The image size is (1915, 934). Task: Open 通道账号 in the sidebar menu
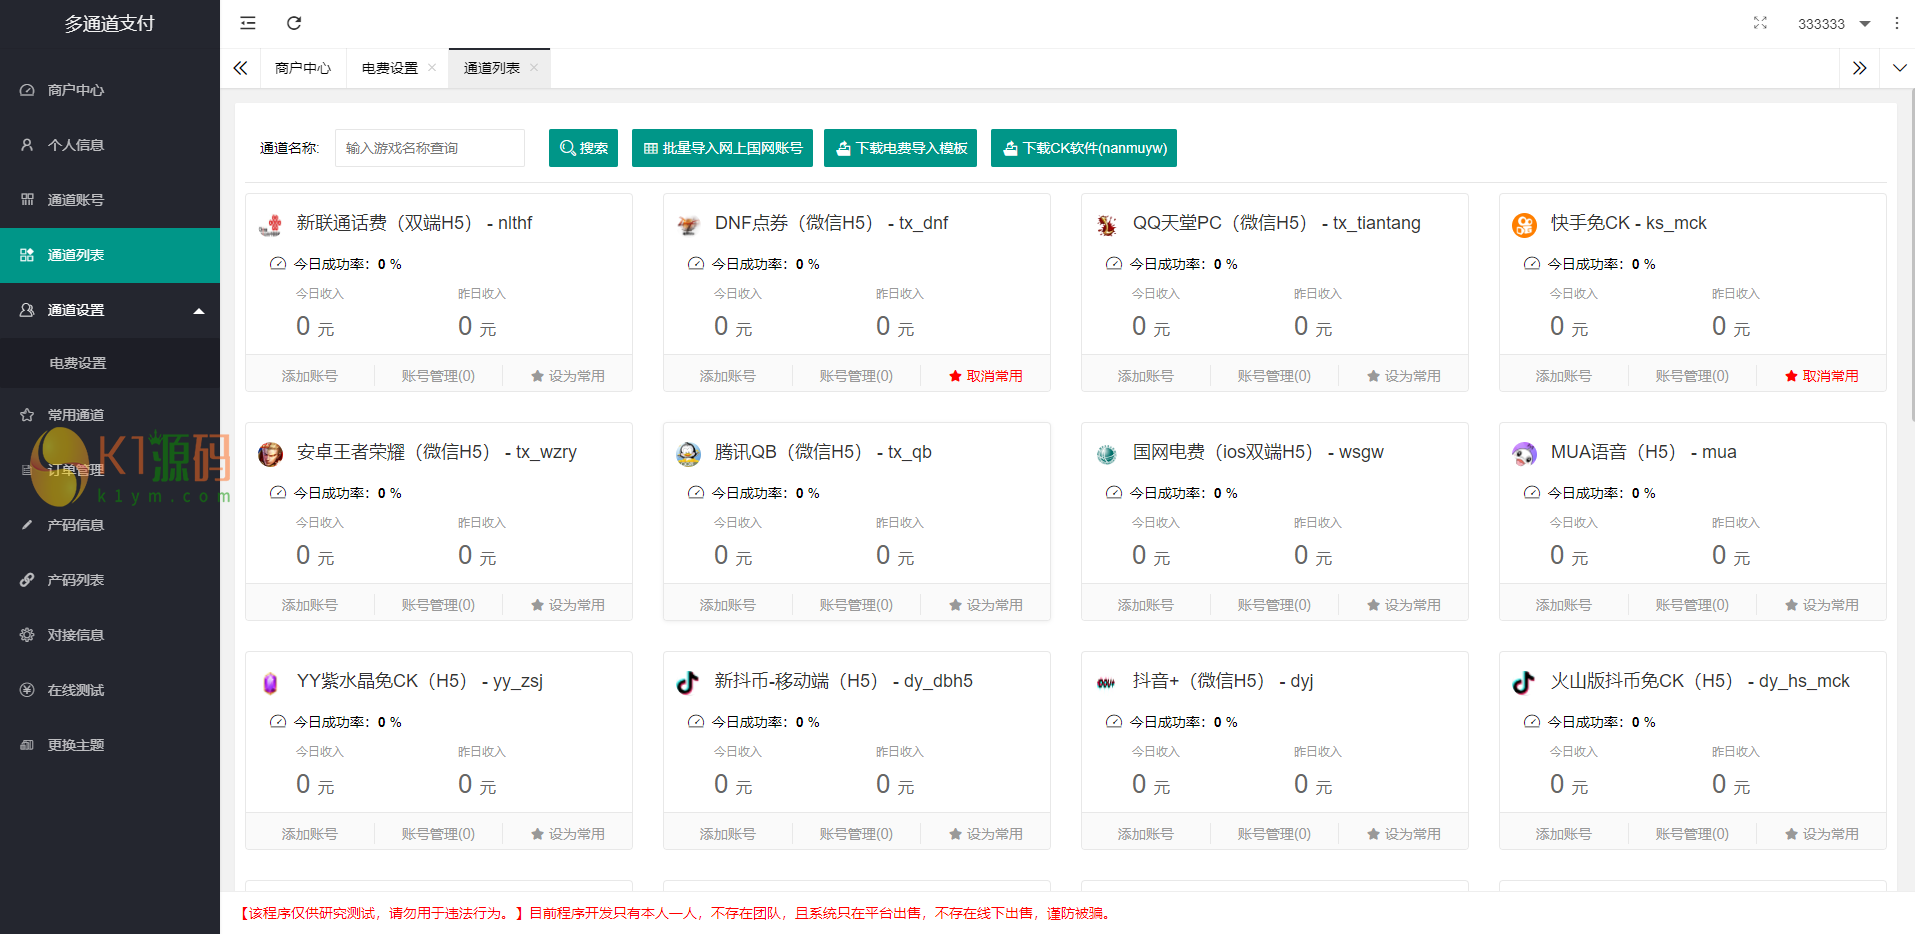pos(76,200)
